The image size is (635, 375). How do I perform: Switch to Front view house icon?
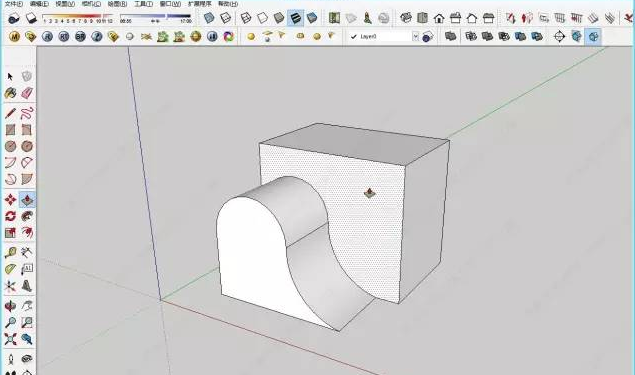coord(439,18)
